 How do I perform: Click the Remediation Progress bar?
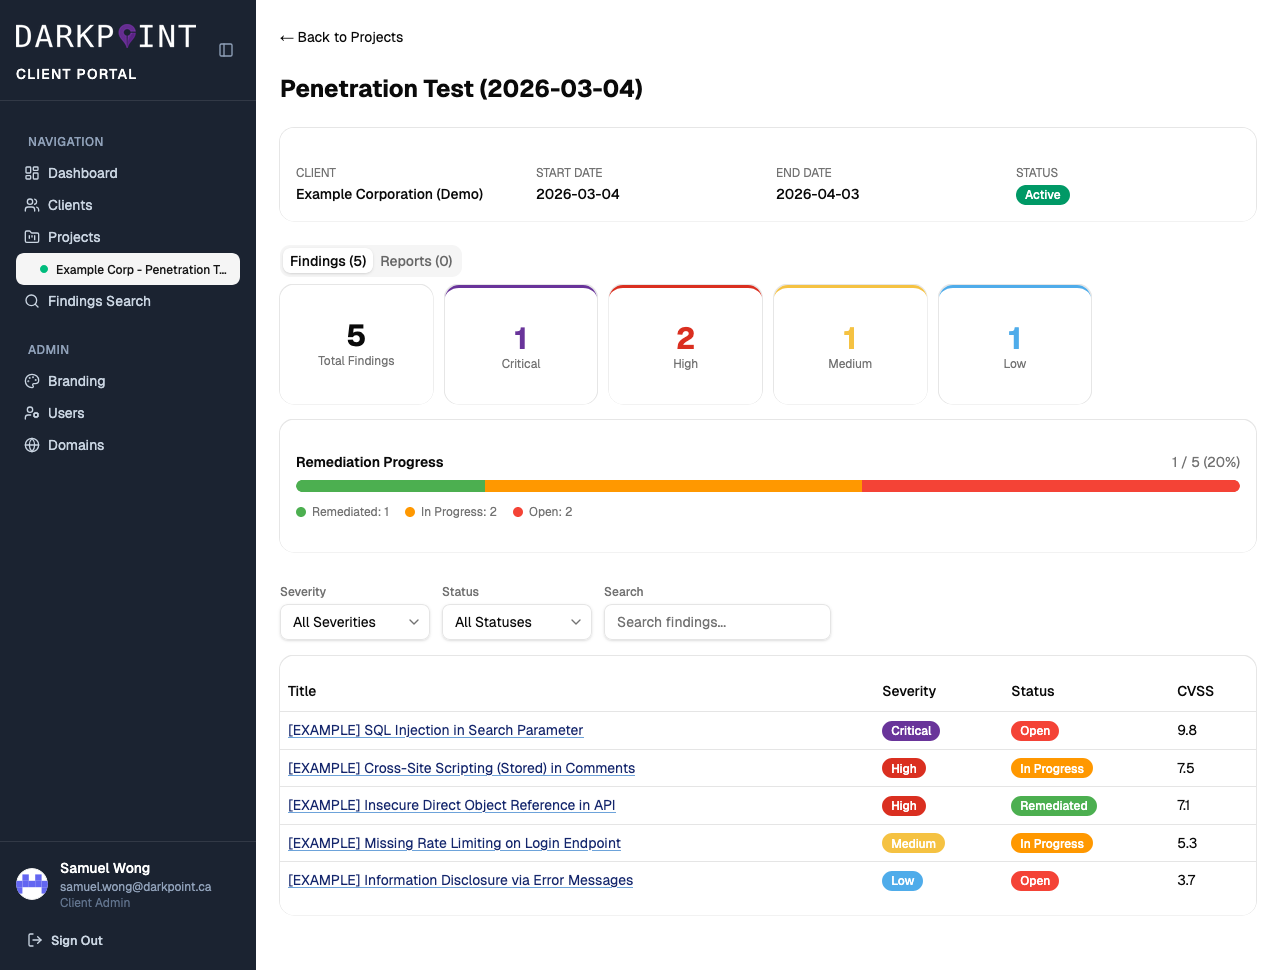click(767, 486)
